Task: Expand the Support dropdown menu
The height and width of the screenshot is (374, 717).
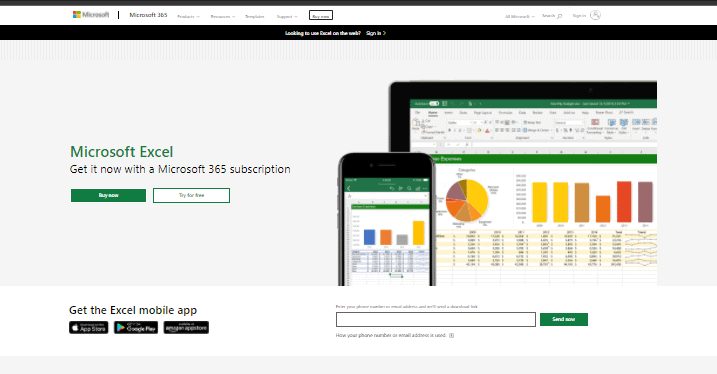Action: [x=287, y=16]
